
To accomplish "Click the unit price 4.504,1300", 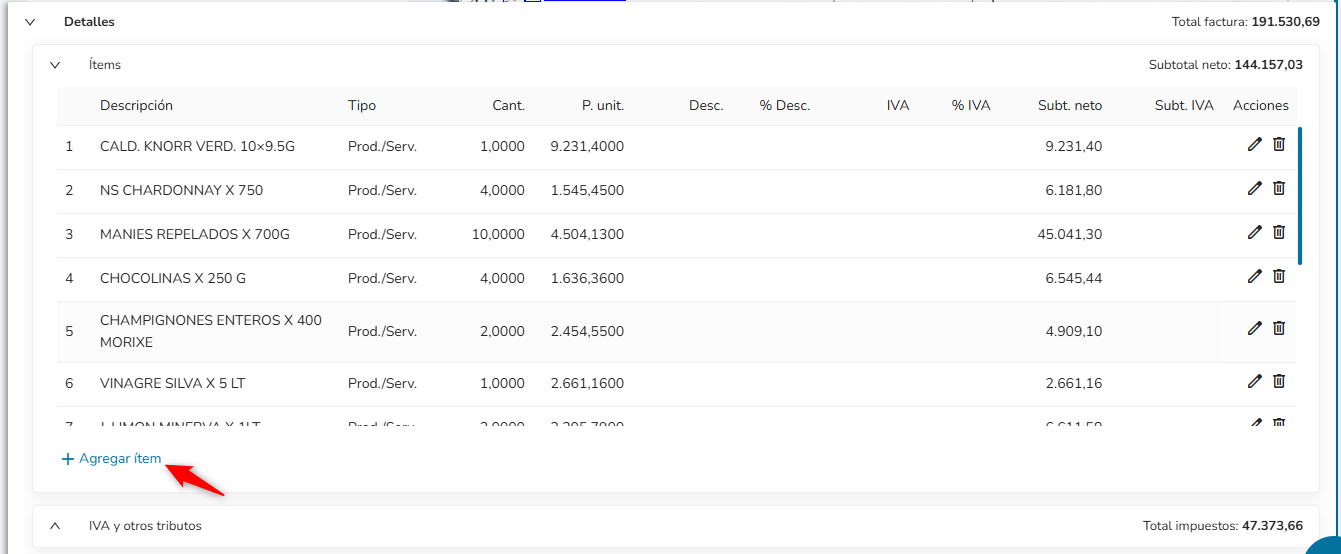I will (587, 234).
